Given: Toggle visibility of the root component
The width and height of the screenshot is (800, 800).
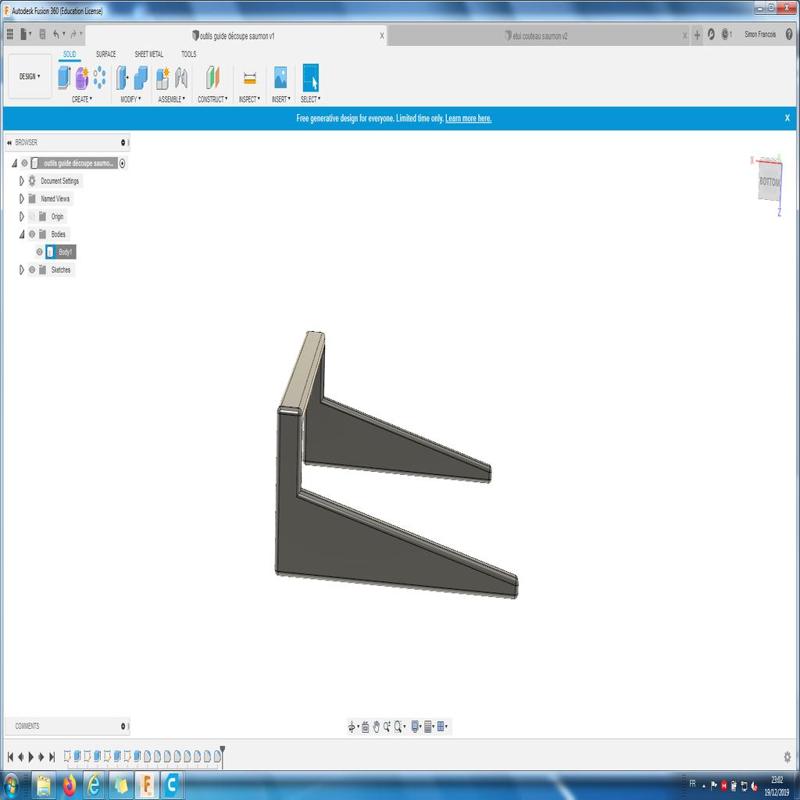Looking at the screenshot, I should pos(24,163).
